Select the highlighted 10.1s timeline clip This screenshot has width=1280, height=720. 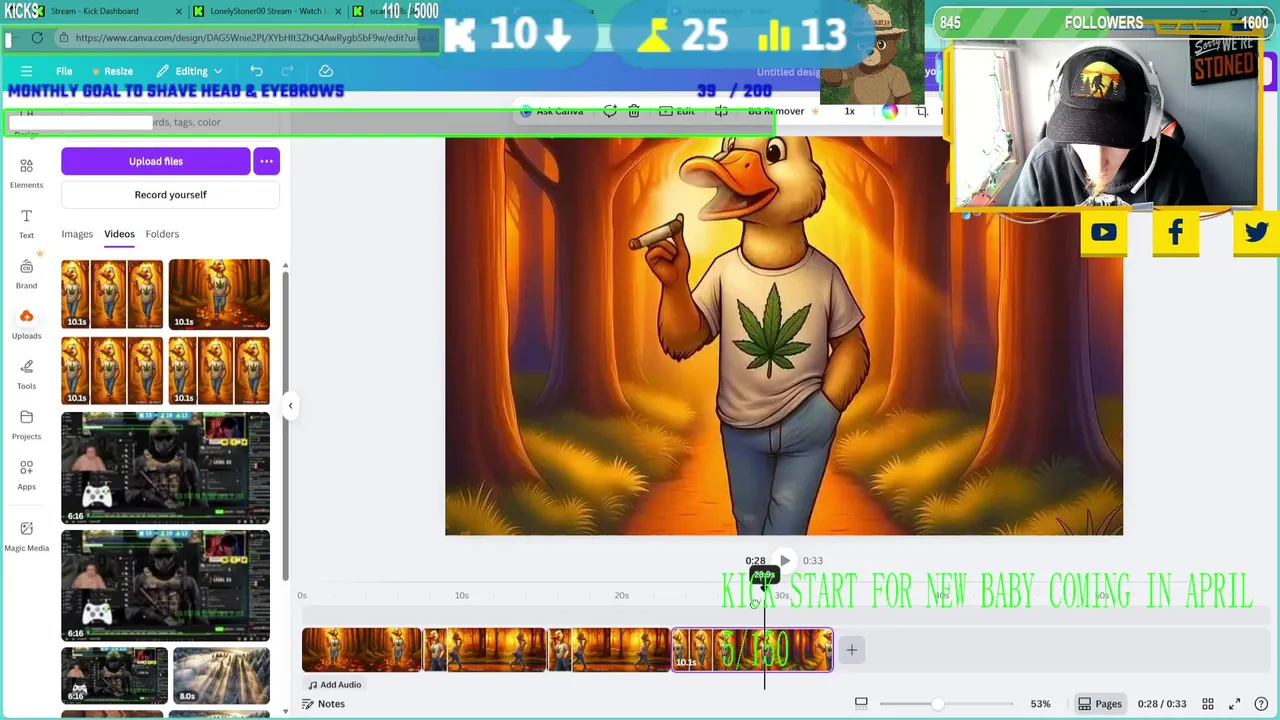click(752, 650)
